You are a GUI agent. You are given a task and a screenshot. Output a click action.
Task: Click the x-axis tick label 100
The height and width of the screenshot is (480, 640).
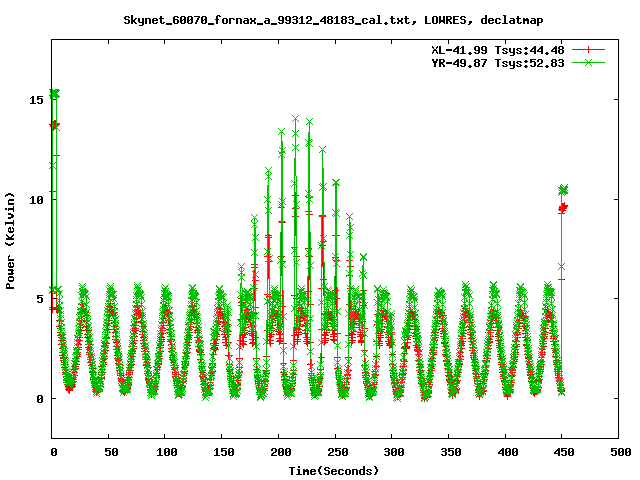(x=167, y=452)
